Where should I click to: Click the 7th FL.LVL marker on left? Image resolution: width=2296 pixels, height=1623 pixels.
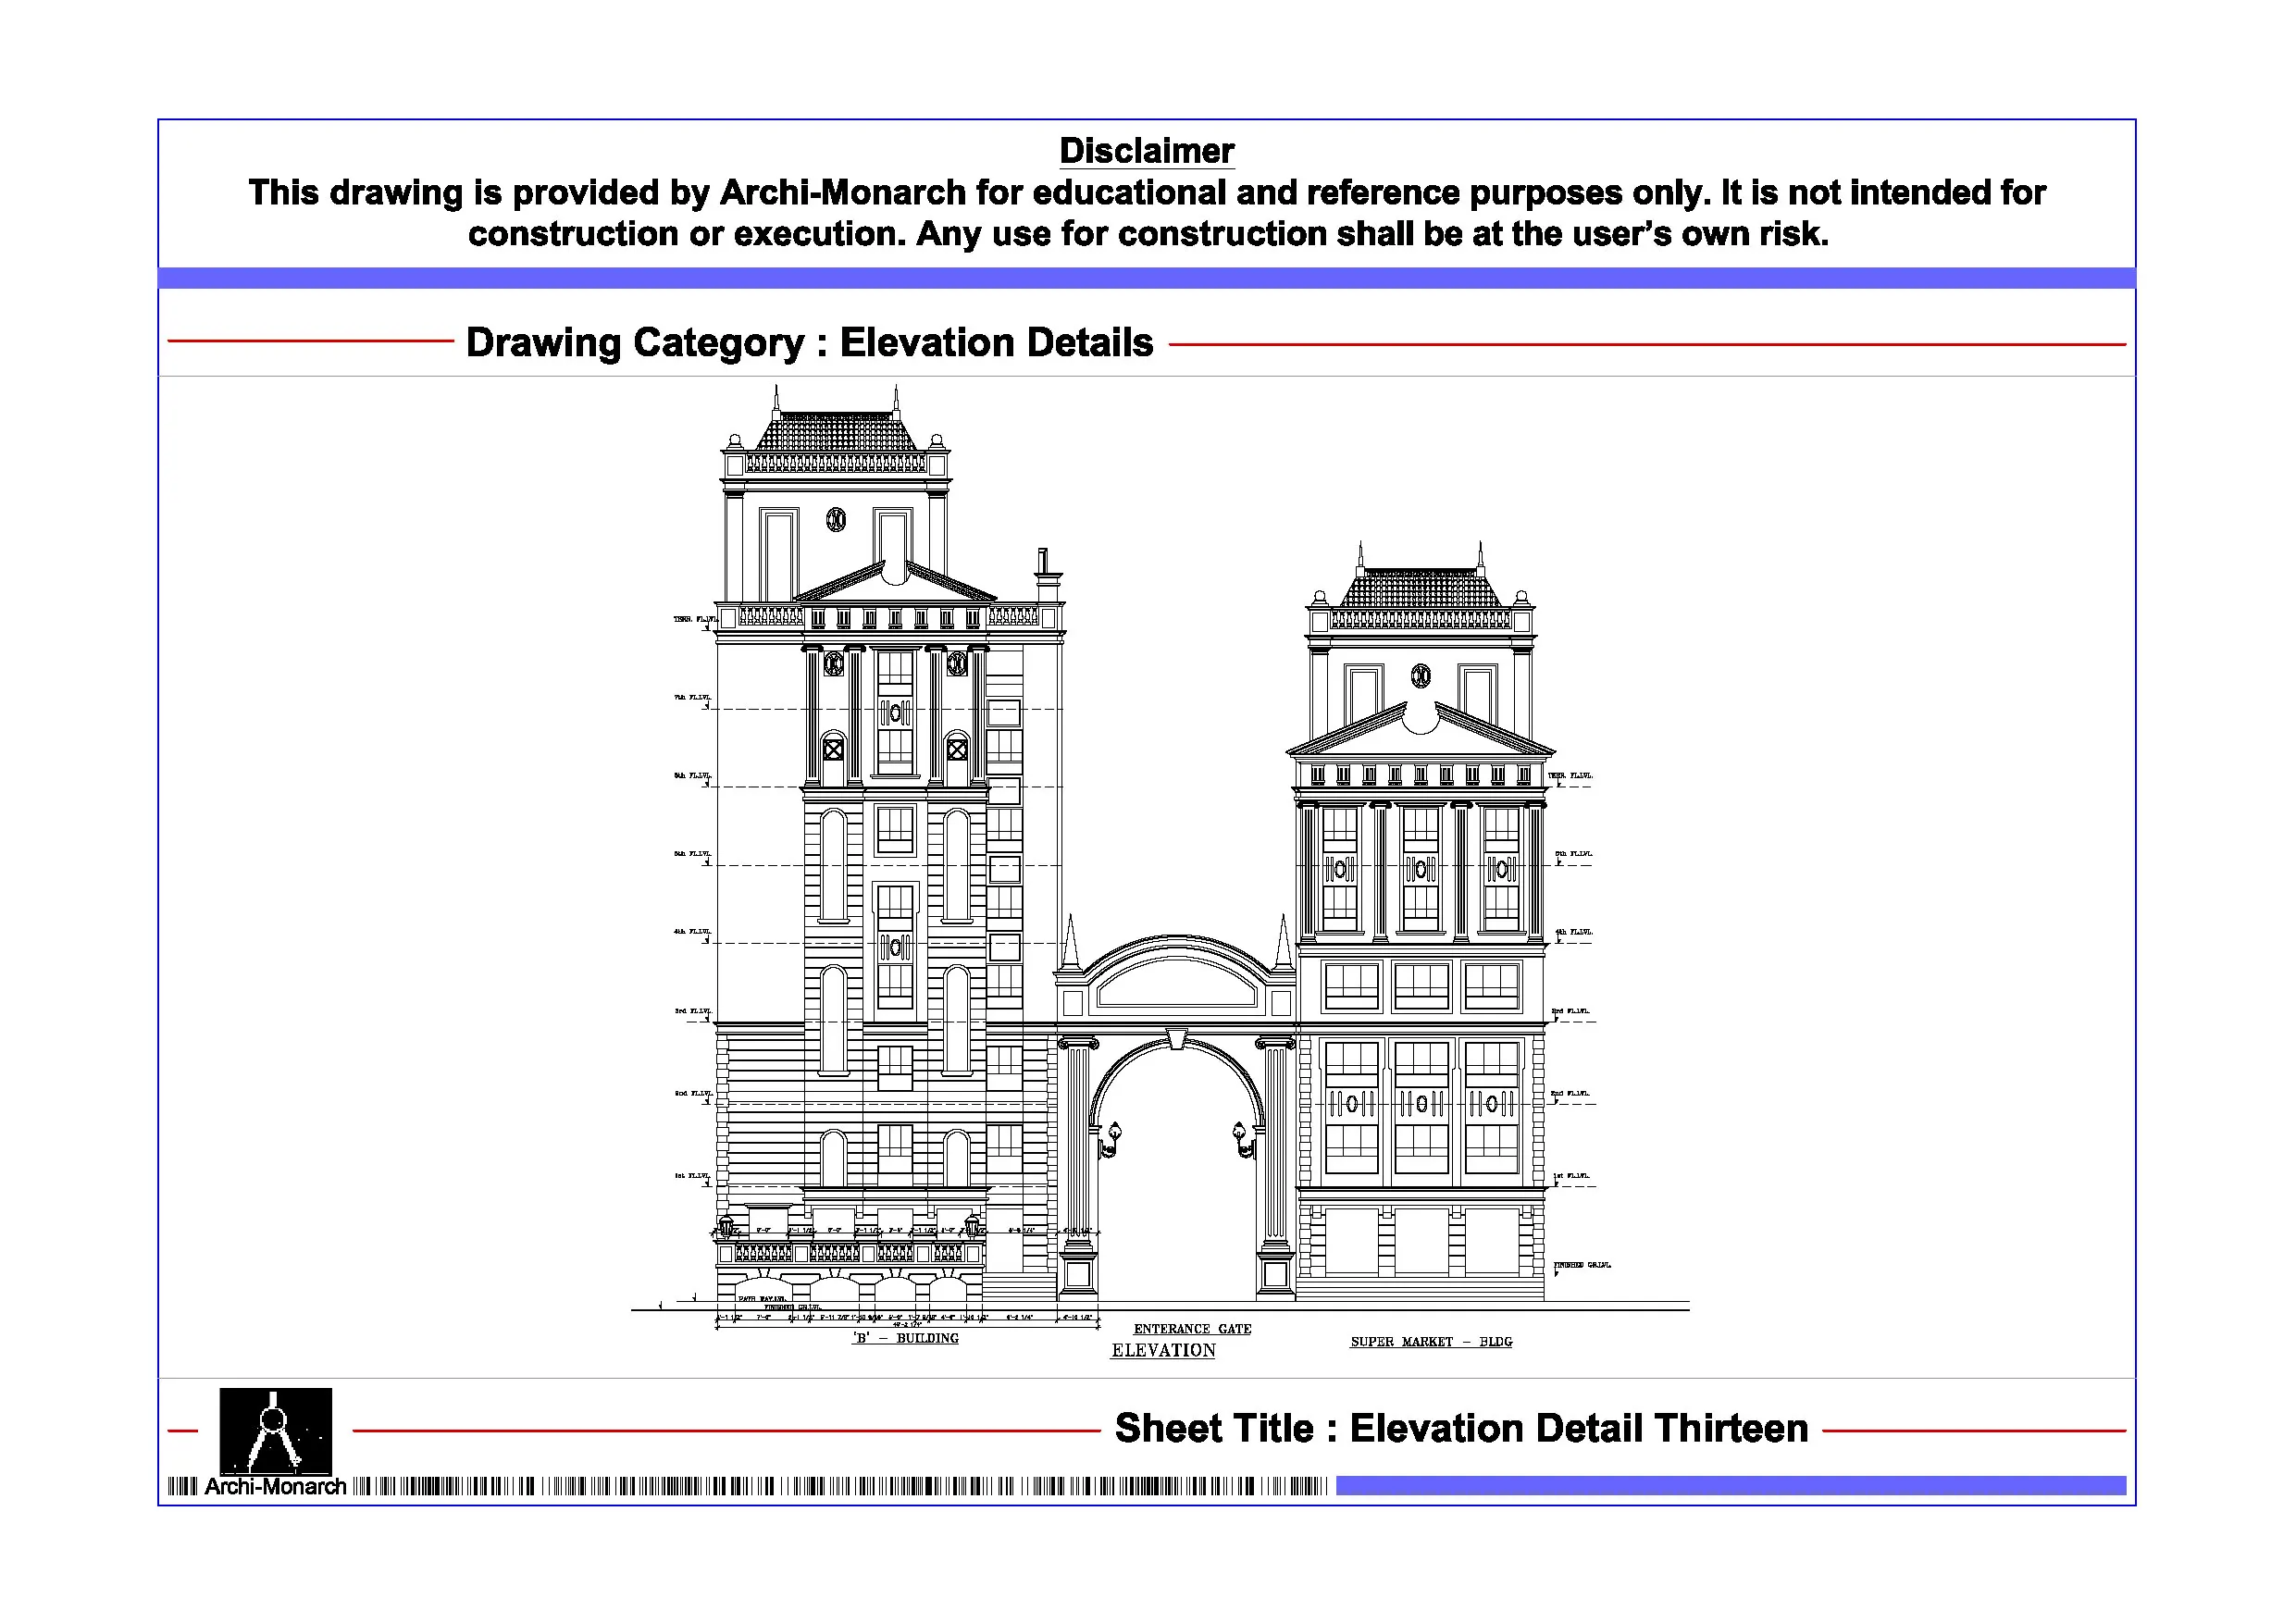coord(692,698)
